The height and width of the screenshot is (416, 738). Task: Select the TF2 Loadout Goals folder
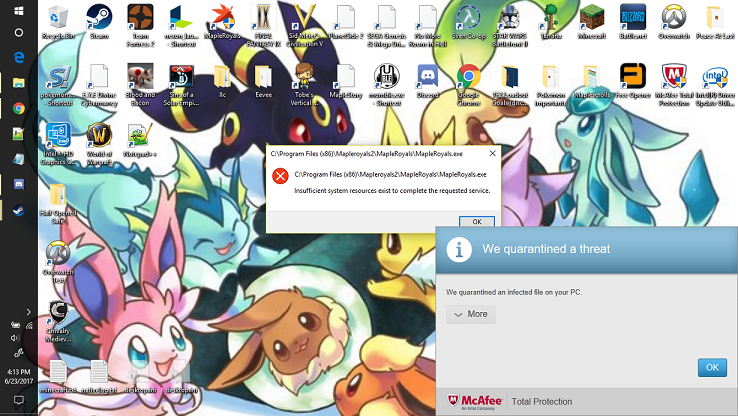[510, 85]
